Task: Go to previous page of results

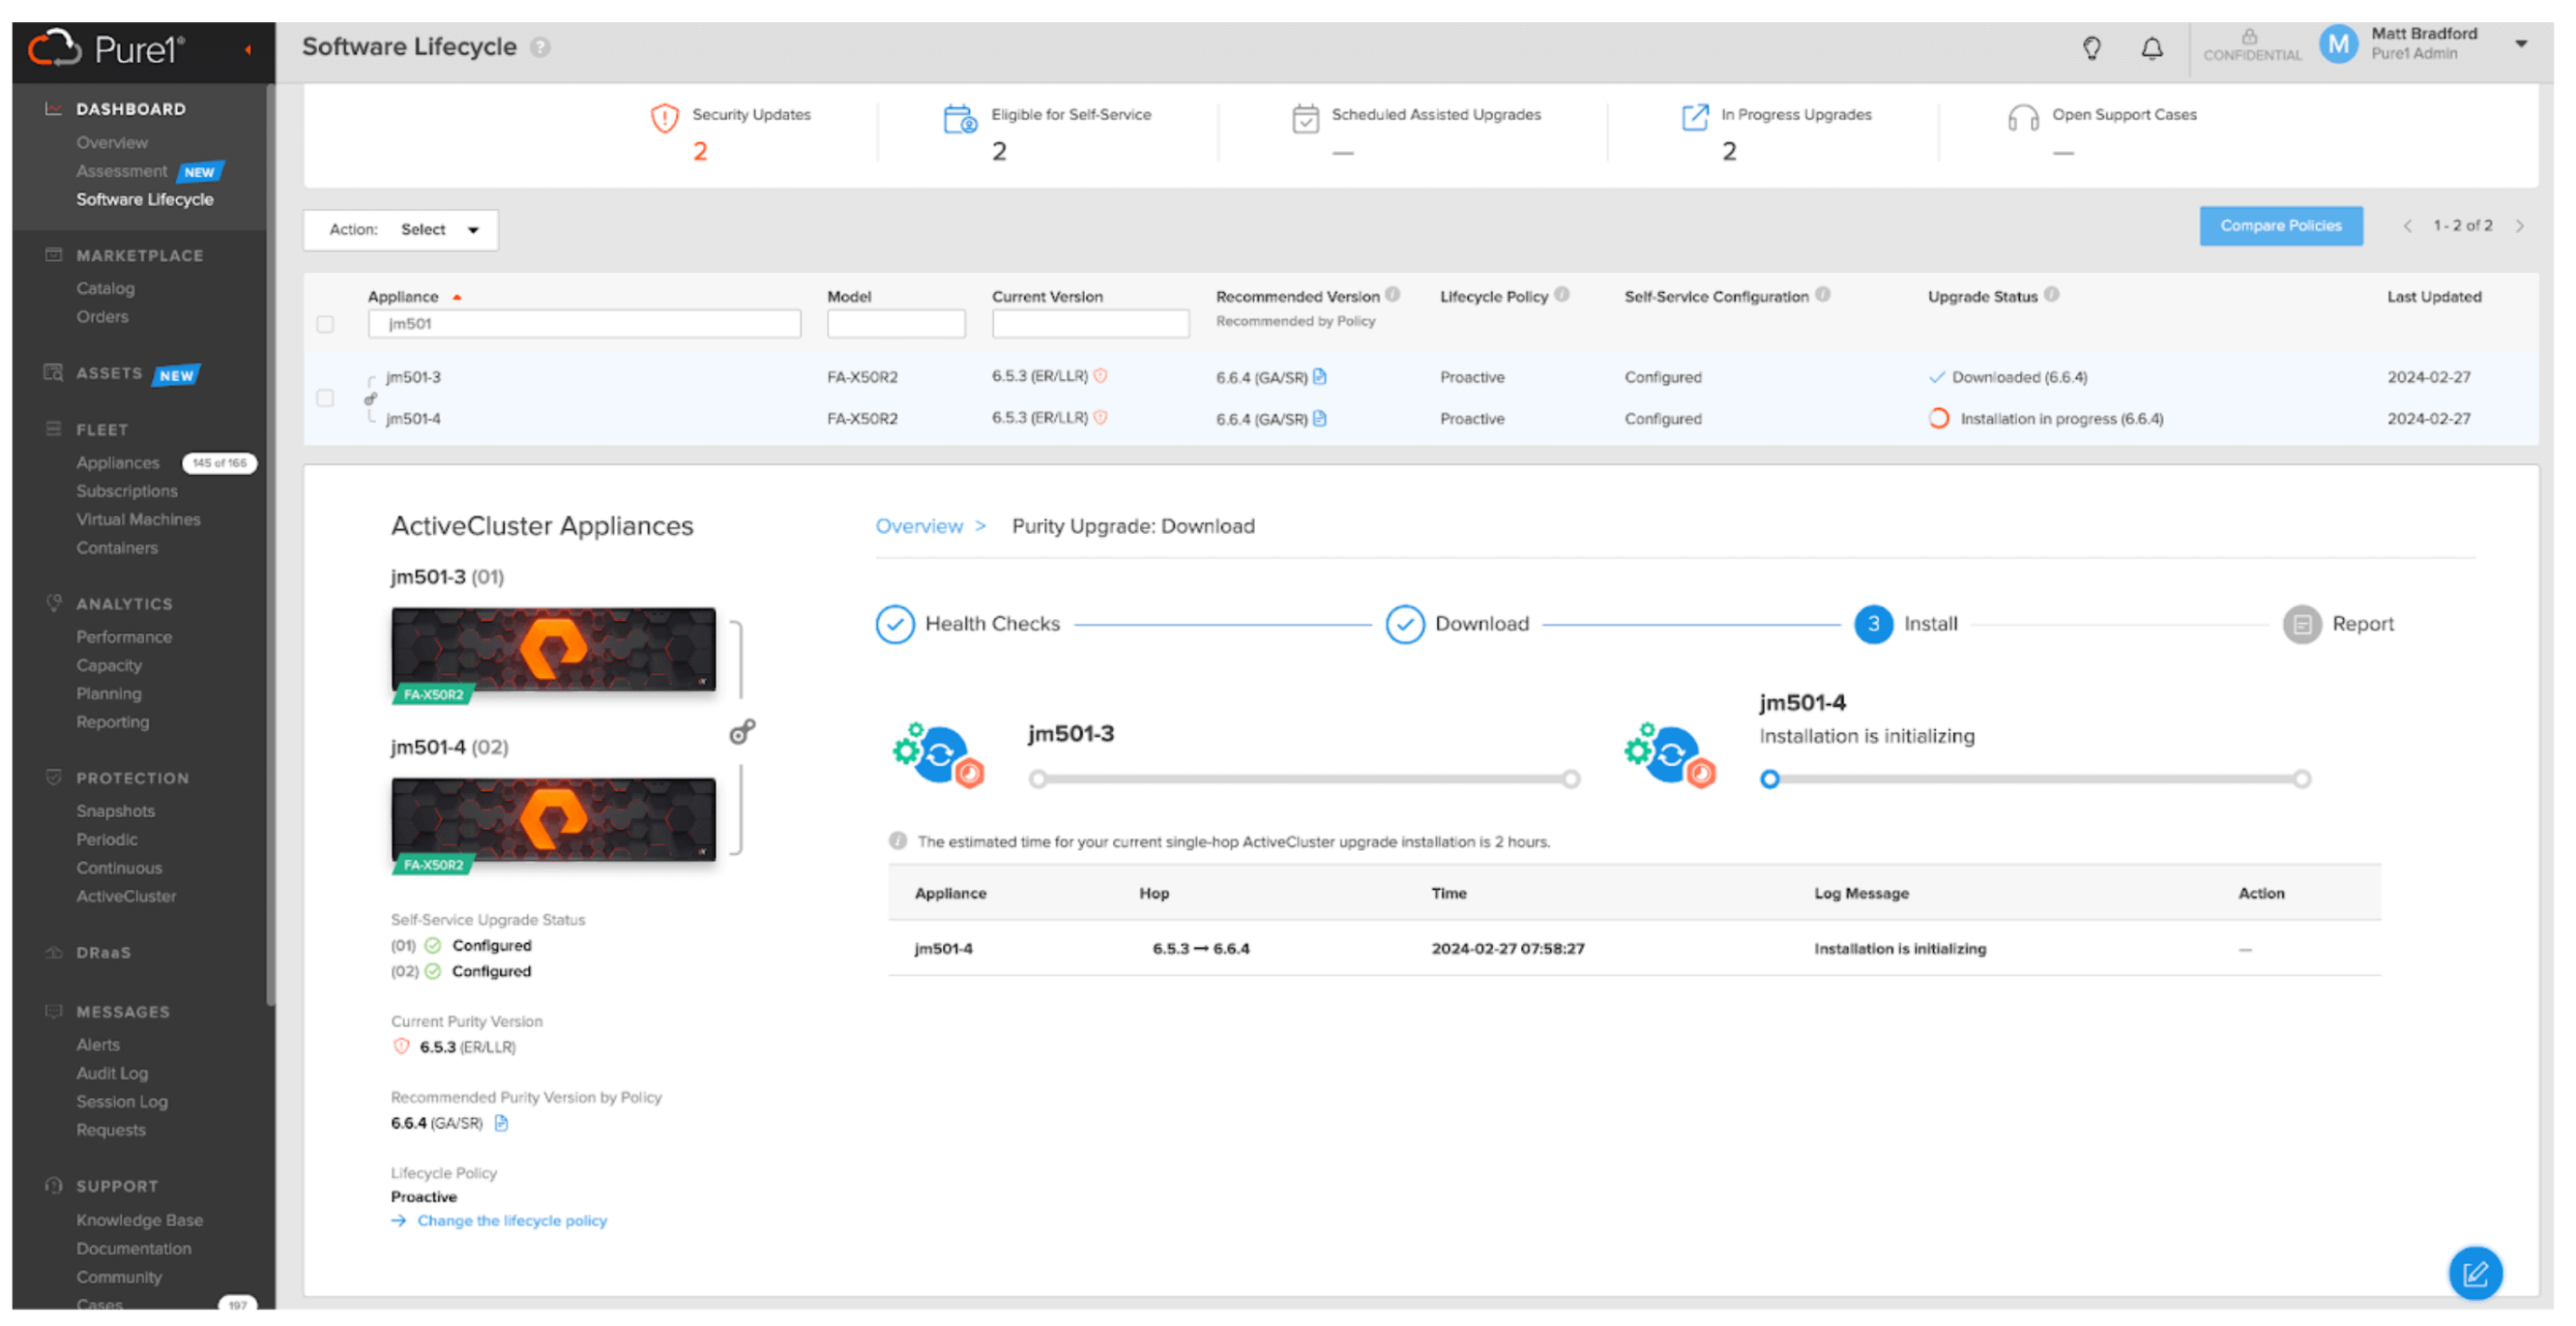Action: [x=2407, y=226]
